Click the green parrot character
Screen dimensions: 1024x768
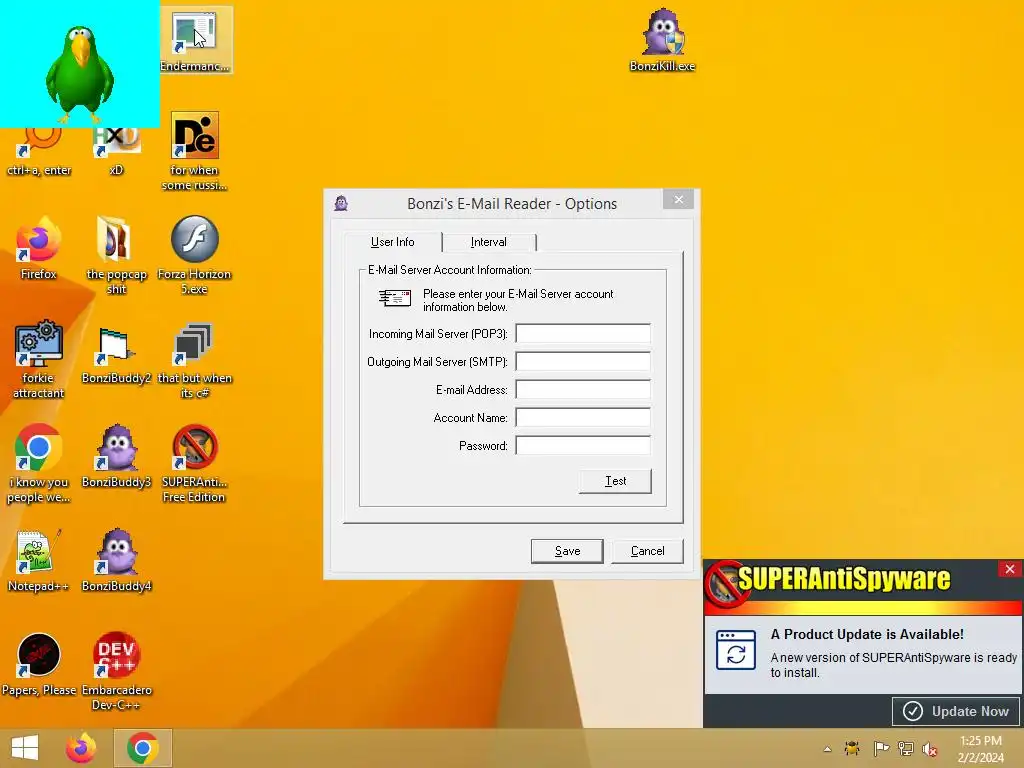79,73
